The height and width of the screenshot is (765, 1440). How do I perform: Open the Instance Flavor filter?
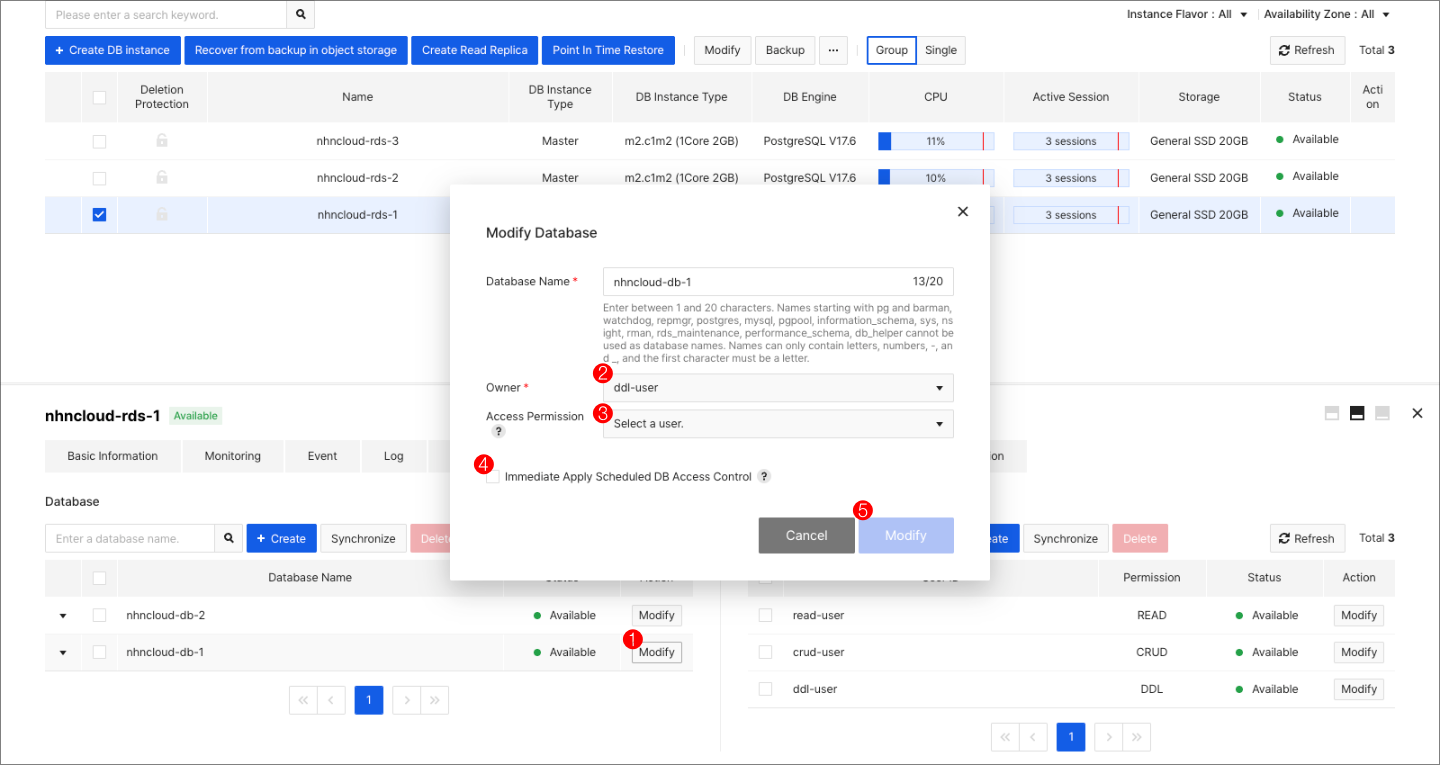click(x=1188, y=14)
